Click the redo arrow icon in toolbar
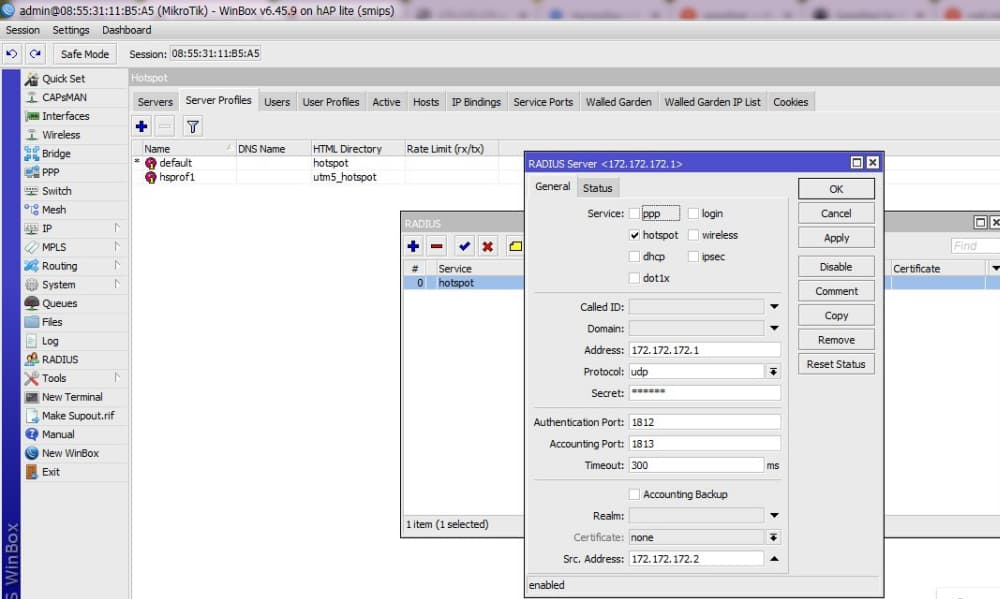This screenshot has height=599, width=1000. coord(36,54)
